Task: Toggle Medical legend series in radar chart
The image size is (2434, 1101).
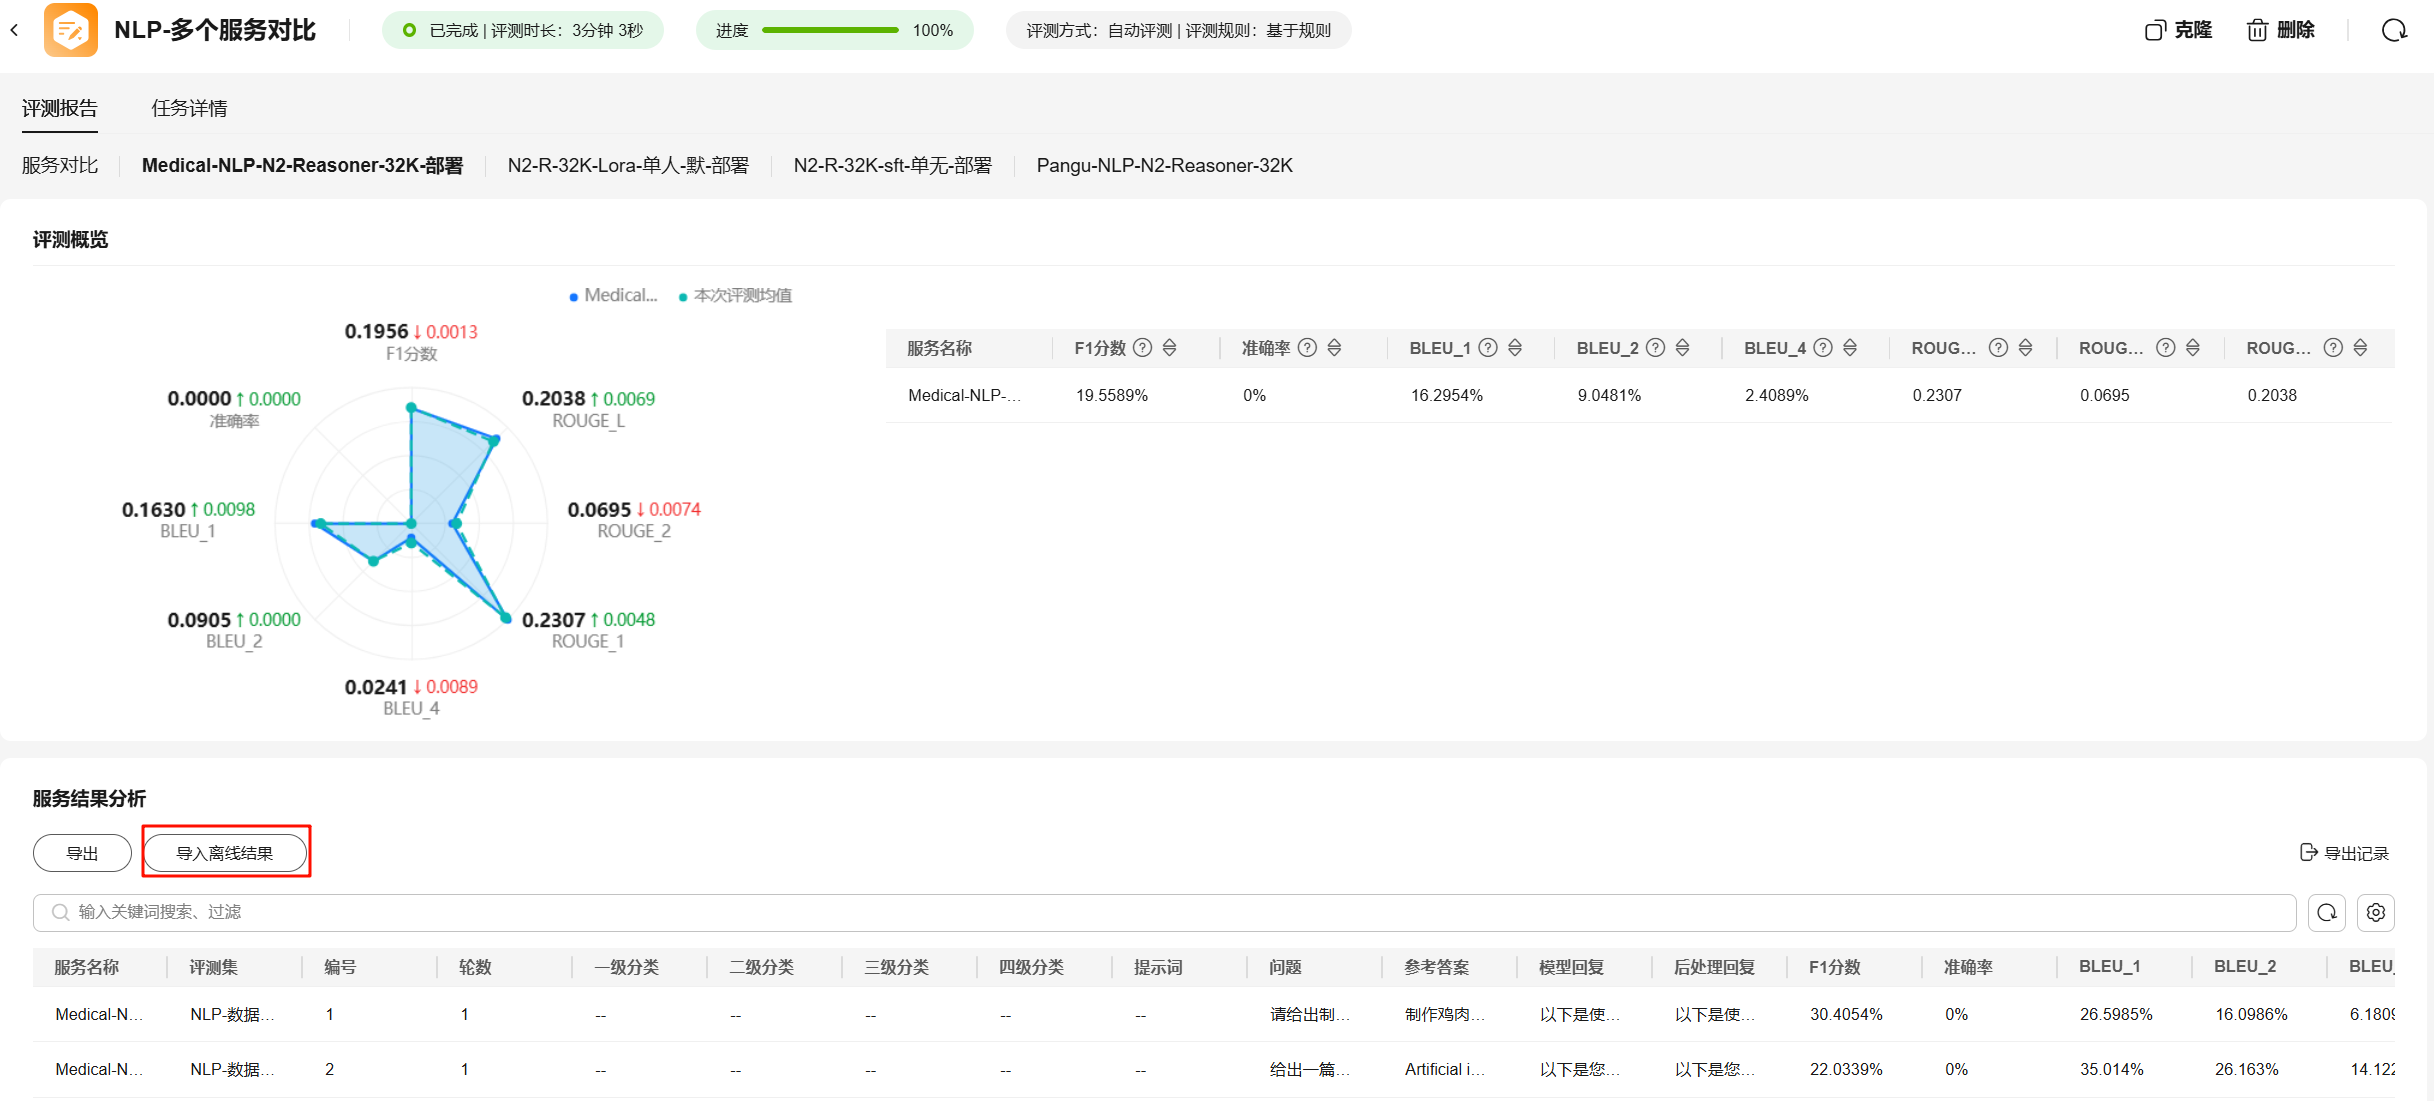Action: [x=613, y=296]
